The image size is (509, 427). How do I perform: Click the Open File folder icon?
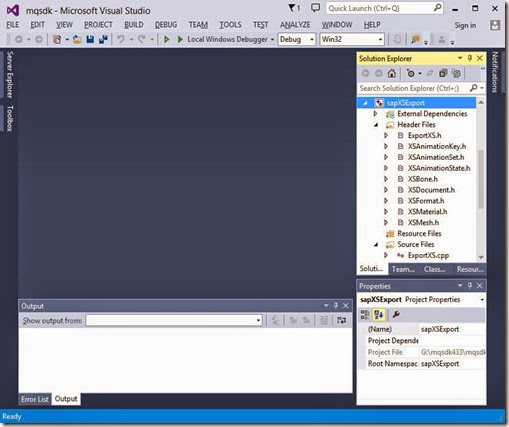[77, 39]
